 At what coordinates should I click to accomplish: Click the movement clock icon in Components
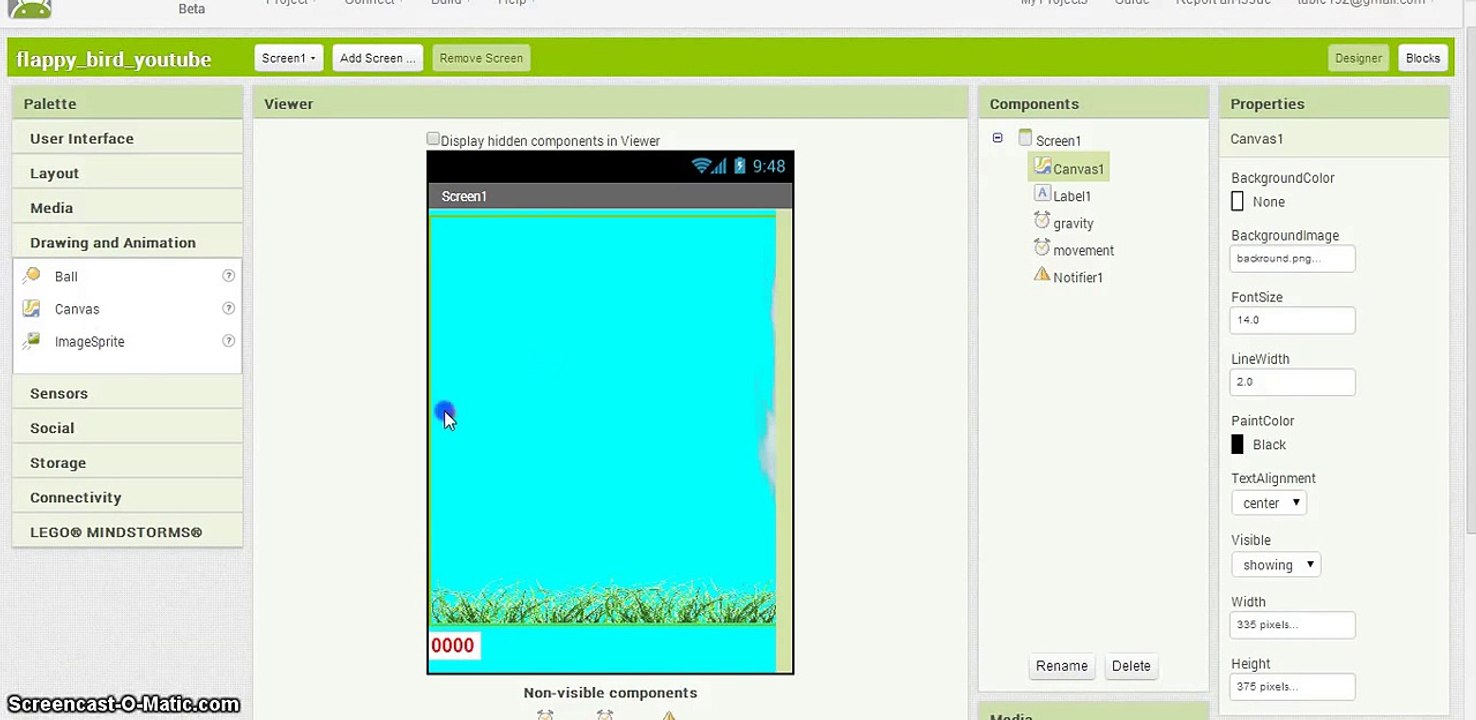pyautogui.click(x=1042, y=248)
